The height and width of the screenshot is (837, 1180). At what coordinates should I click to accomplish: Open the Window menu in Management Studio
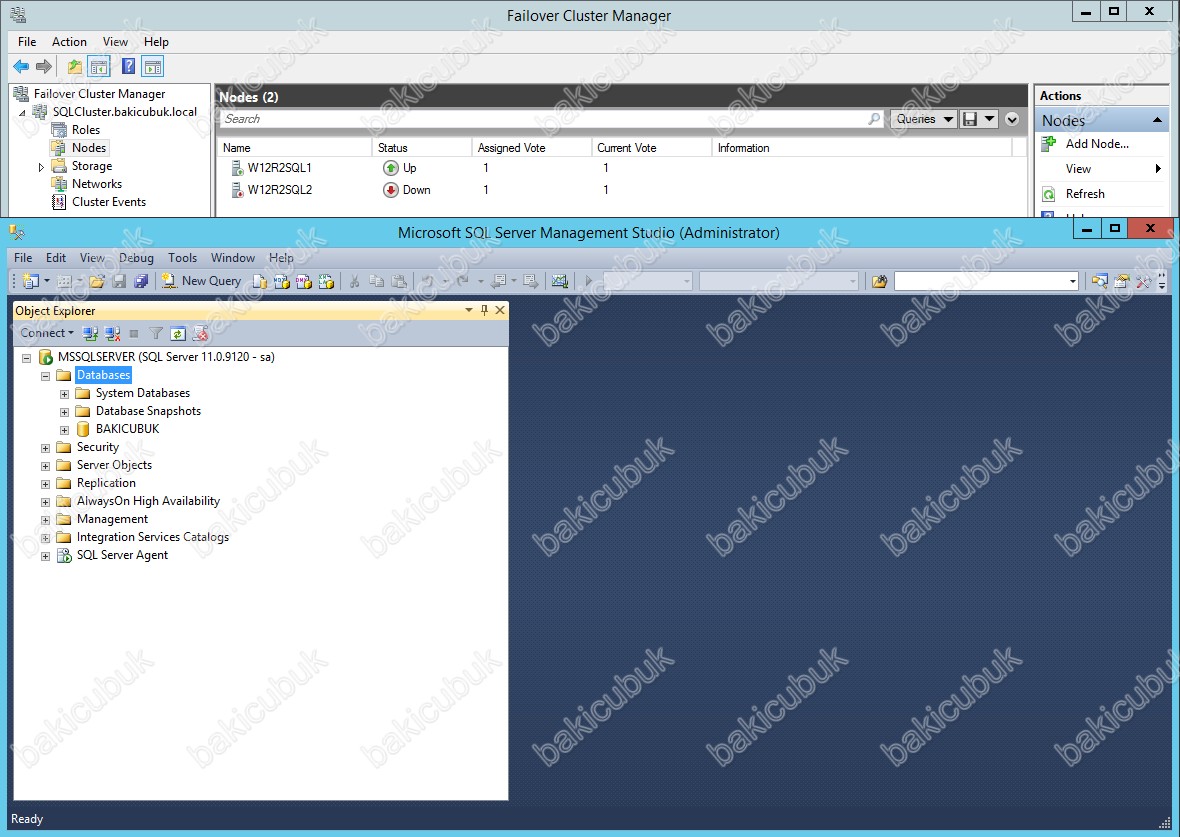(233, 257)
